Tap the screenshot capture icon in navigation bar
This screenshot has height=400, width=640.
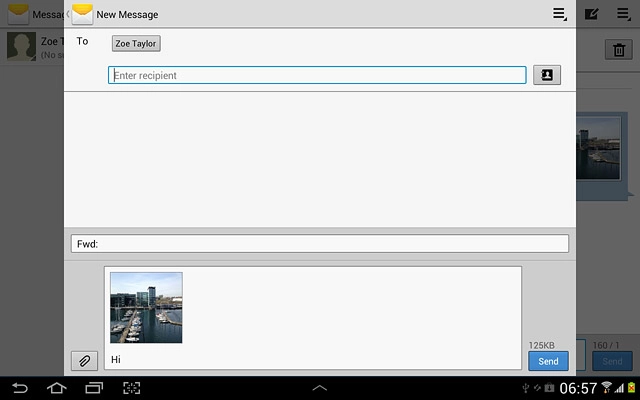[131, 388]
